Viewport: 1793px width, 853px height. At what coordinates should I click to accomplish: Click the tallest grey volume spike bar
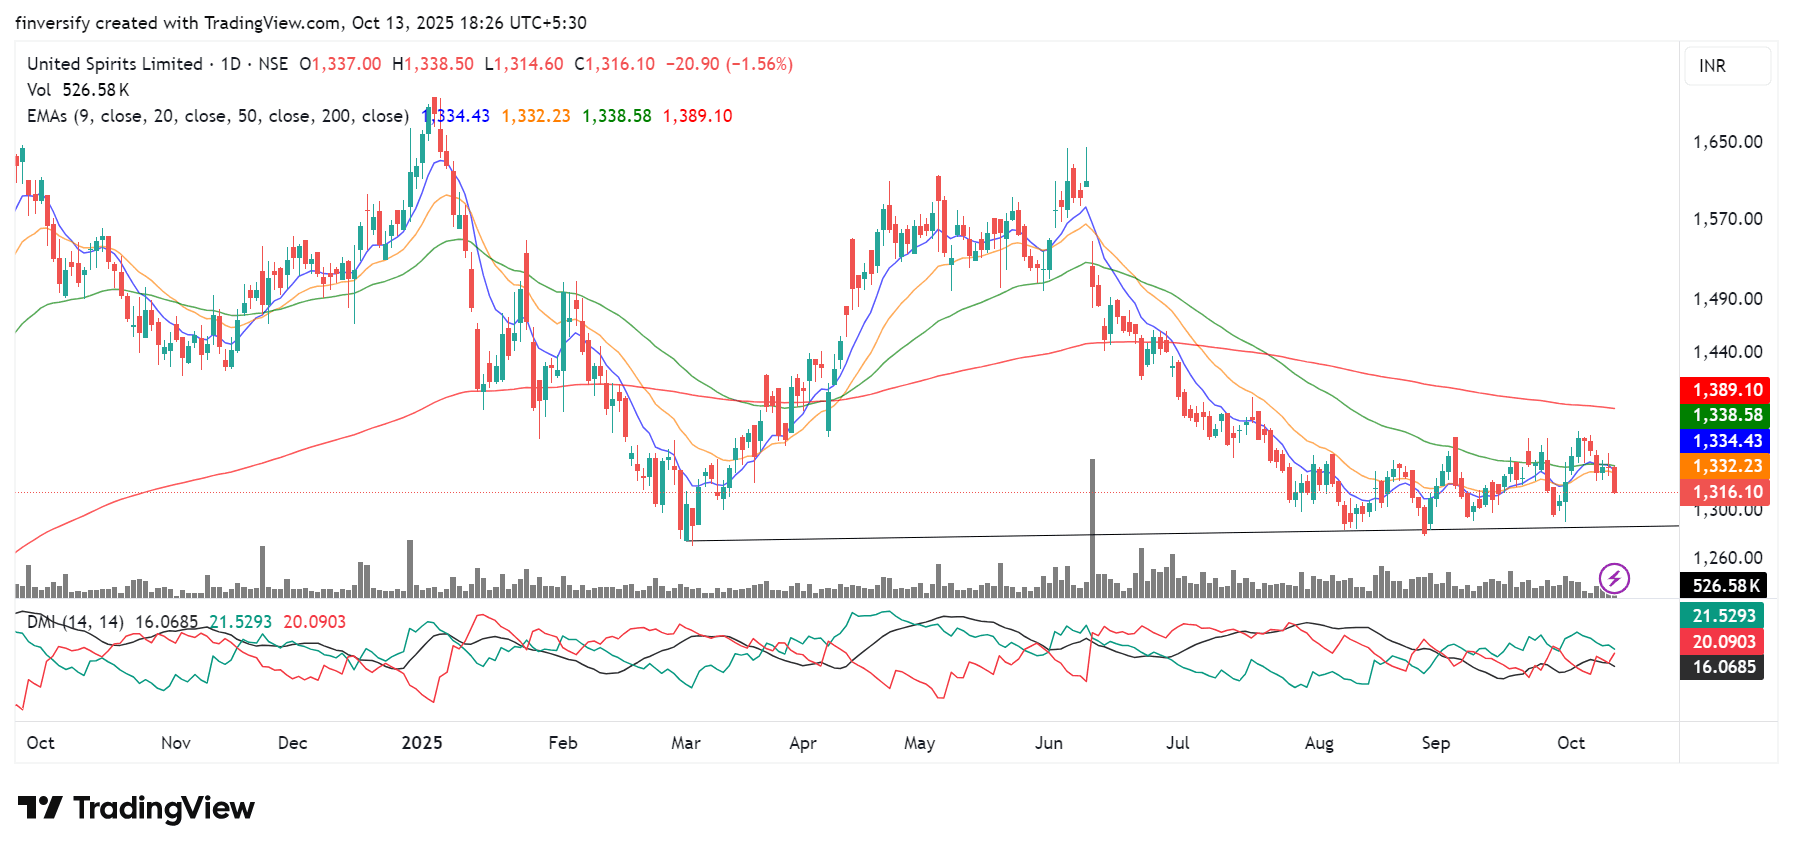click(x=1092, y=528)
